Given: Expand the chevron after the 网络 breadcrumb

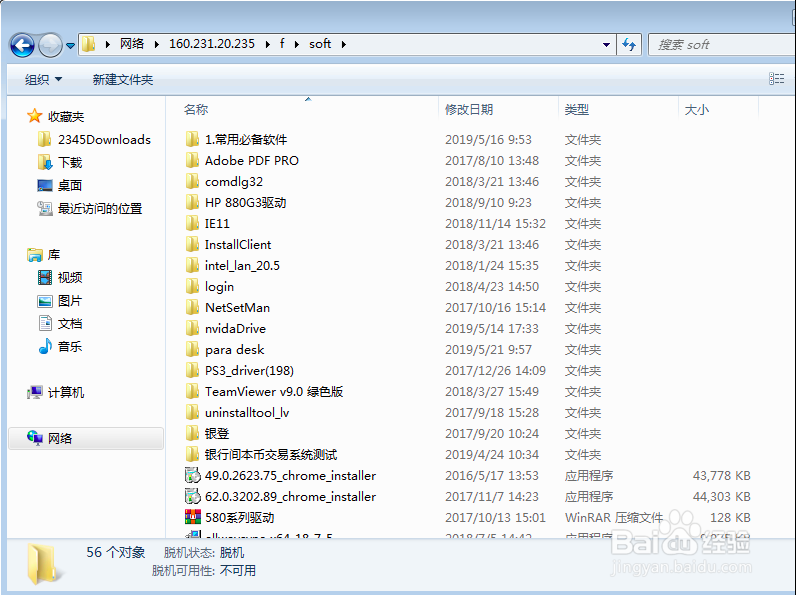Looking at the screenshot, I should coord(157,45).
